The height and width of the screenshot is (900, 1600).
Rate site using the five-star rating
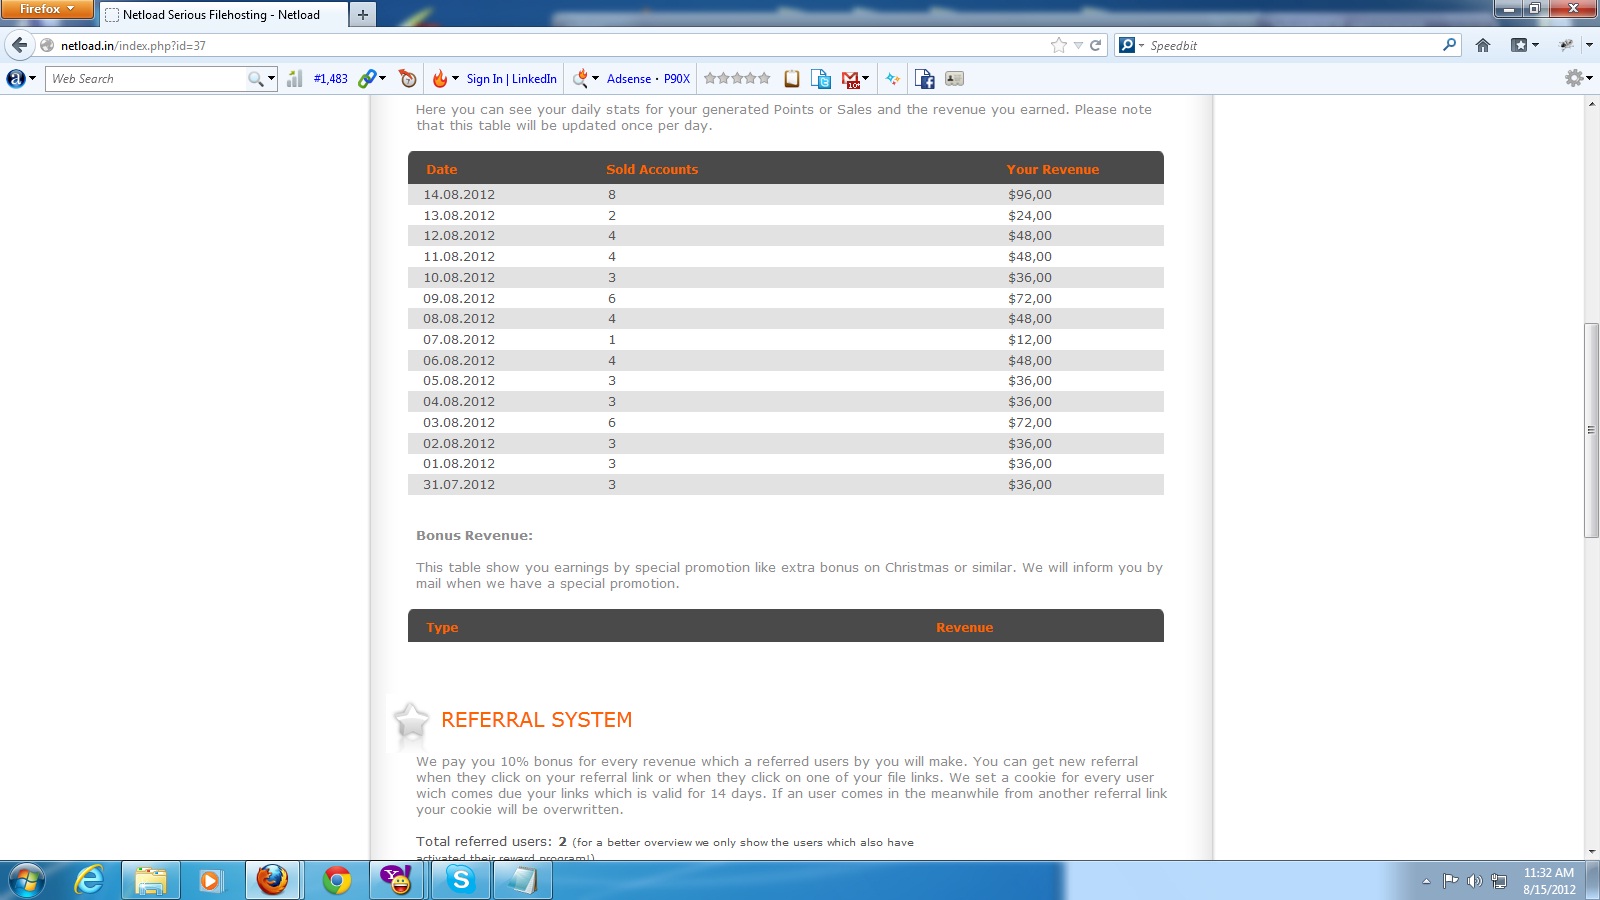click(x=737, y=78)
